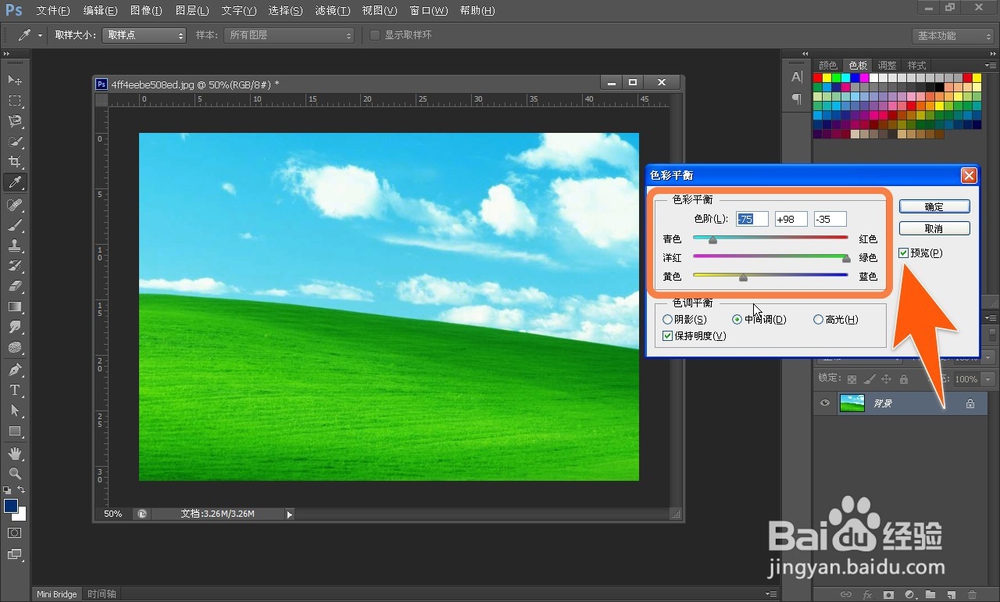Open the 样本 所有图层 dropdown

pos(289,35)
